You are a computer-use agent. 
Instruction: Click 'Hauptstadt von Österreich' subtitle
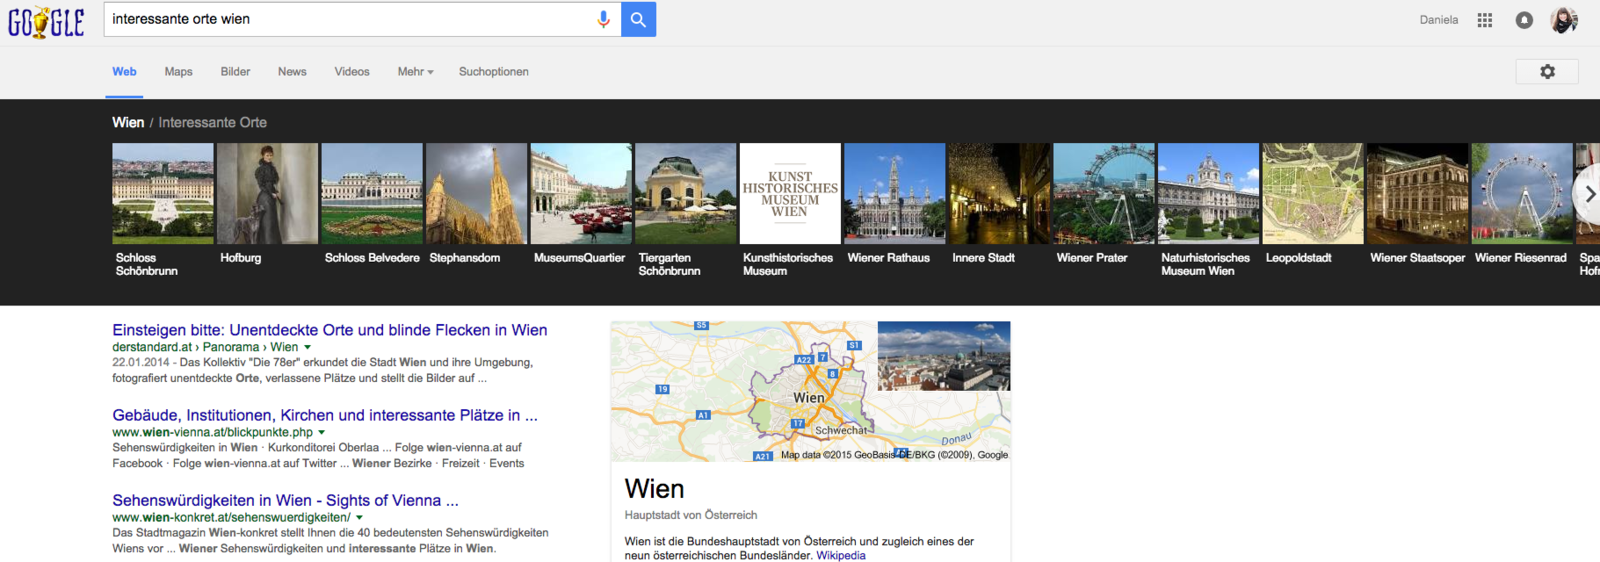click(x=691, y=515)
